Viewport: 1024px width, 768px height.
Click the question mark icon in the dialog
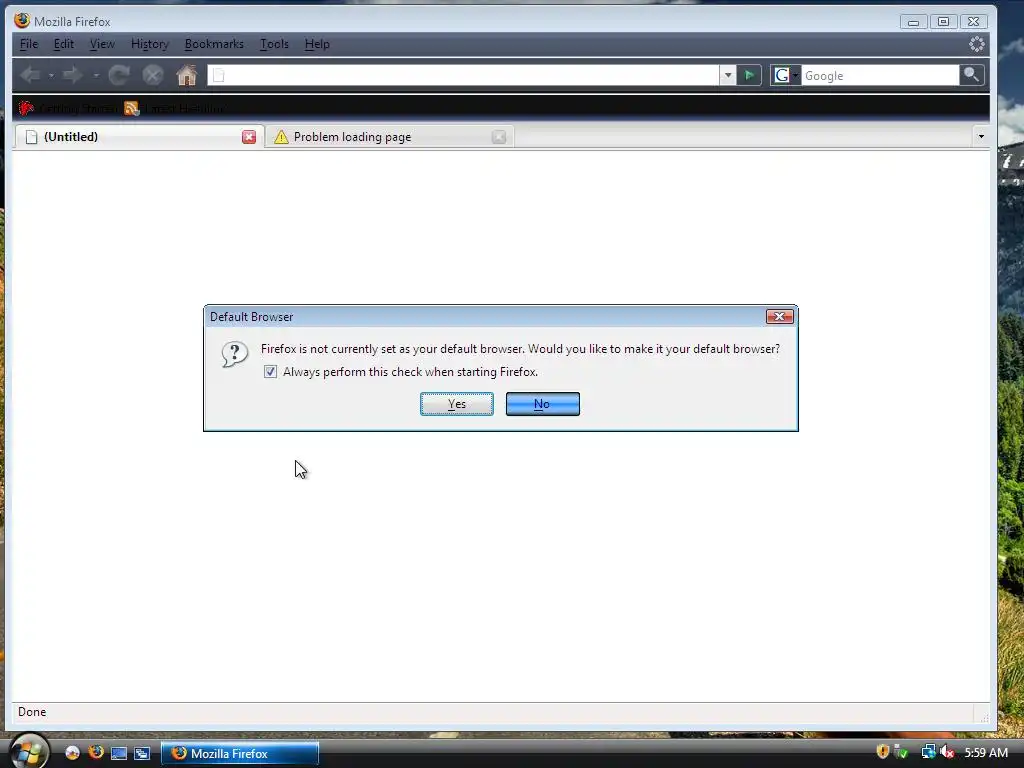pos(234,355)
